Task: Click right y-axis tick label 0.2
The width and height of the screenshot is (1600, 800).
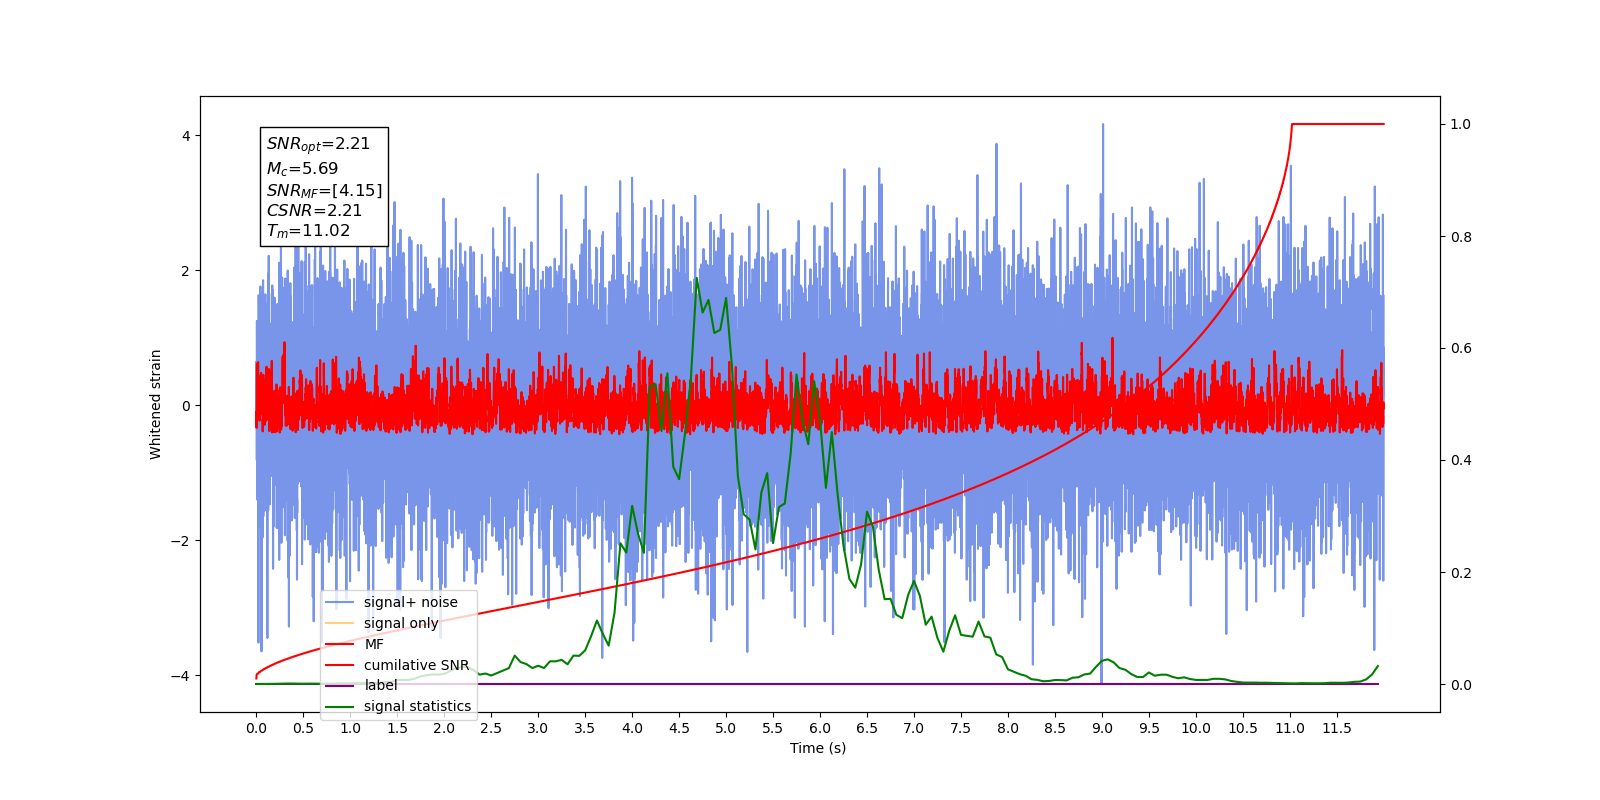Action: tap(1461, 573)
